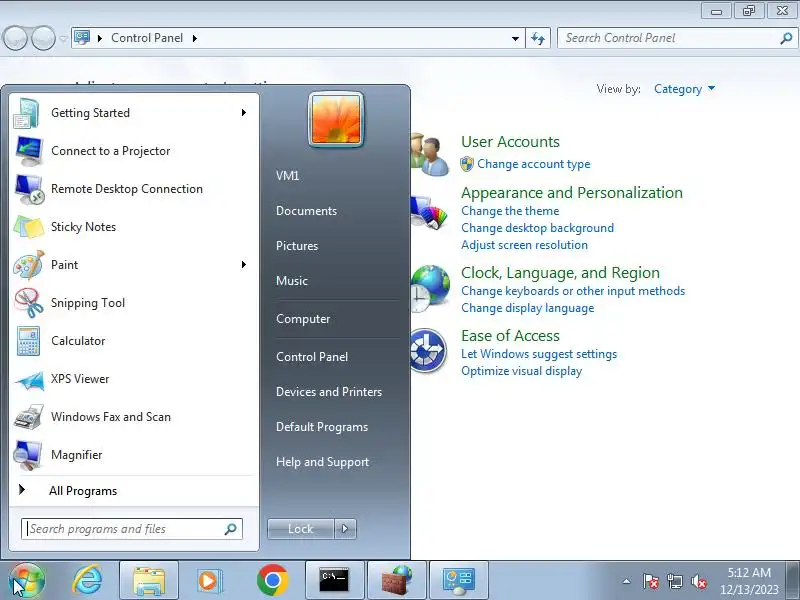This screenshot has width=800, height=600.
Task: Click Optimize visual display link
Action: (x=521, y=371)
